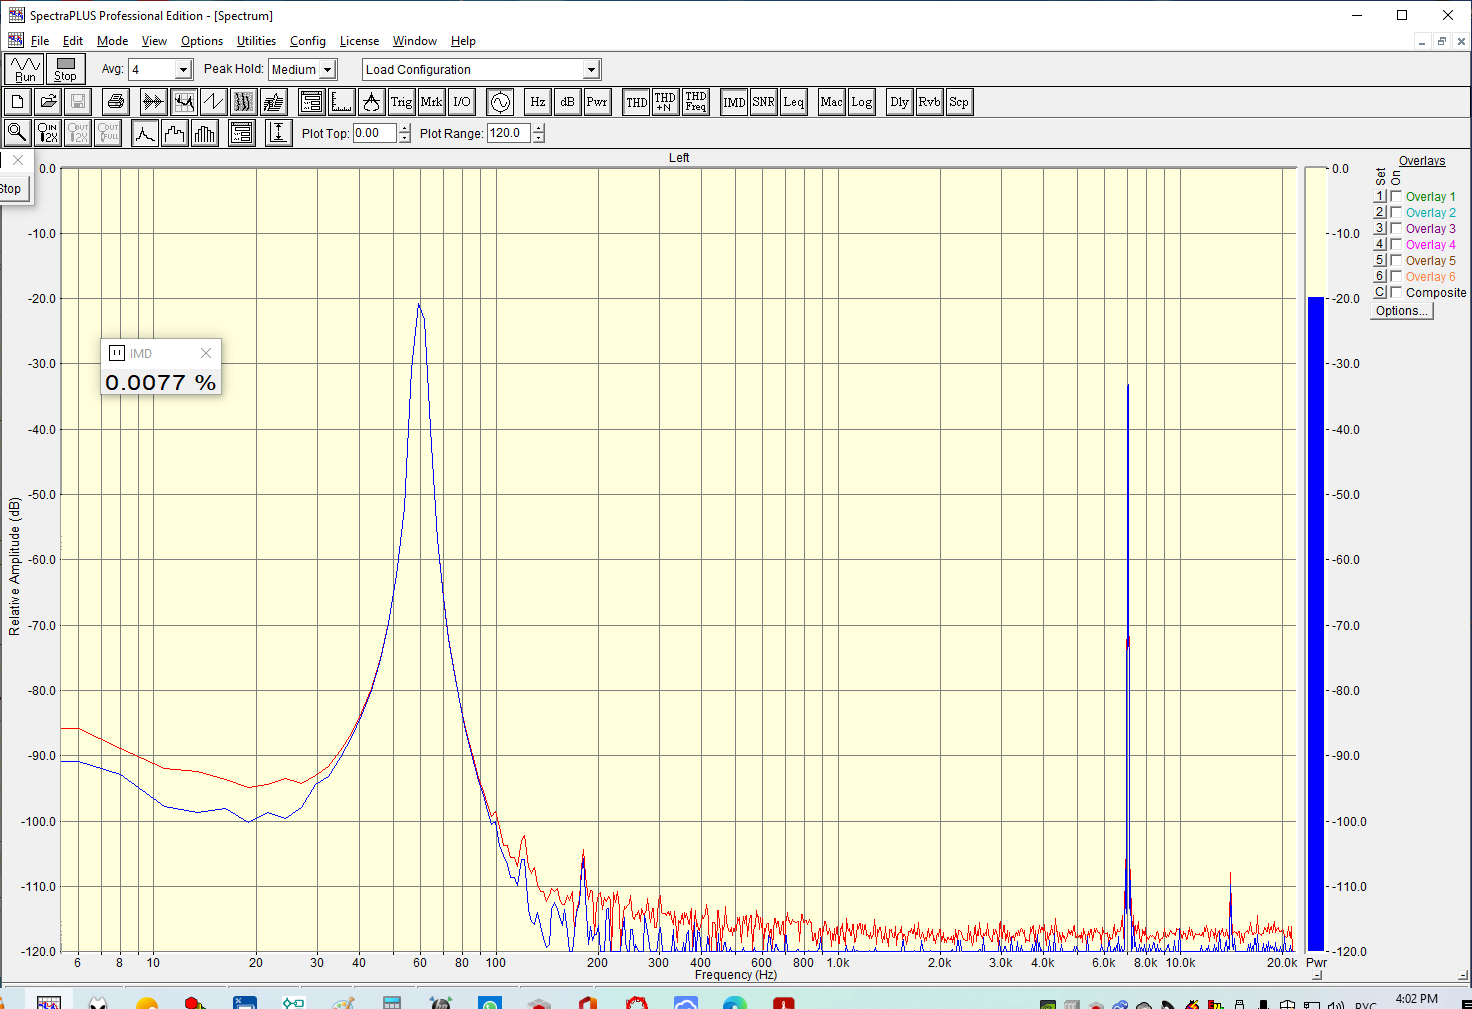Open the License menu
Screen dimensions: 1472x1009
point(359,41)
